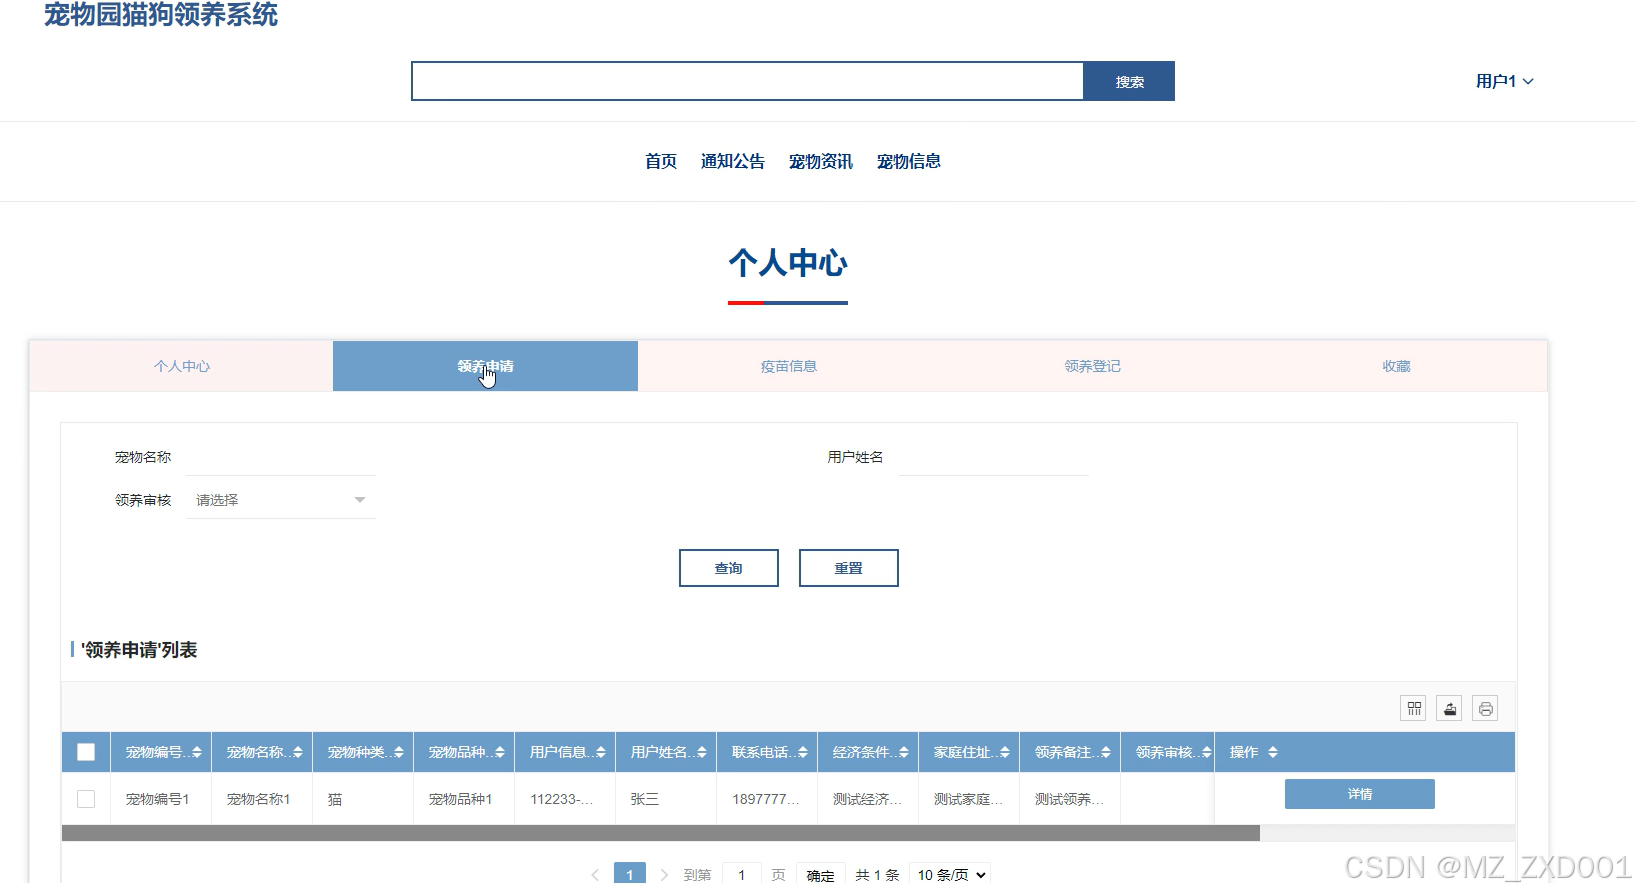
Task: Sort by the 操作 column arrows
Action: coord(1273,753)
